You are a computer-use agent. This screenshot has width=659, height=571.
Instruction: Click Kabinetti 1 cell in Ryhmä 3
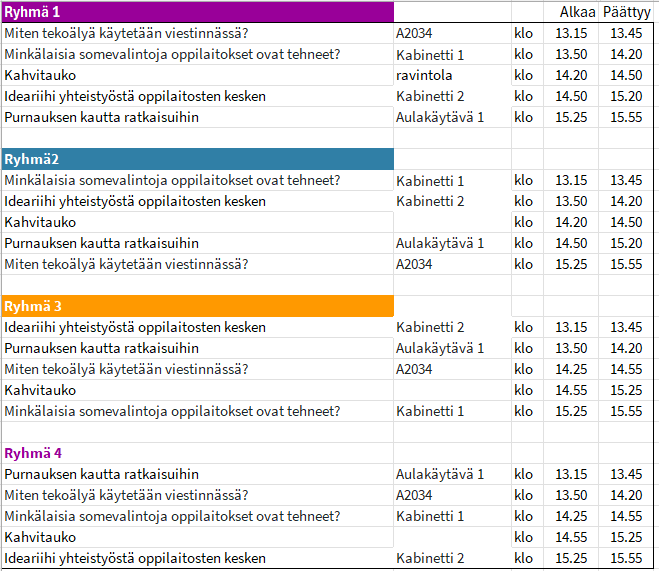tap(430, 411)
